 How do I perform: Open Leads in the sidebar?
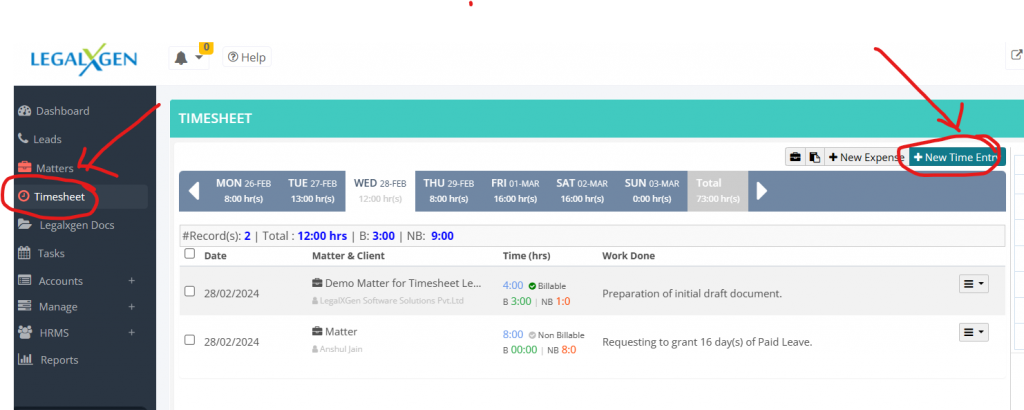coord(47,139)
